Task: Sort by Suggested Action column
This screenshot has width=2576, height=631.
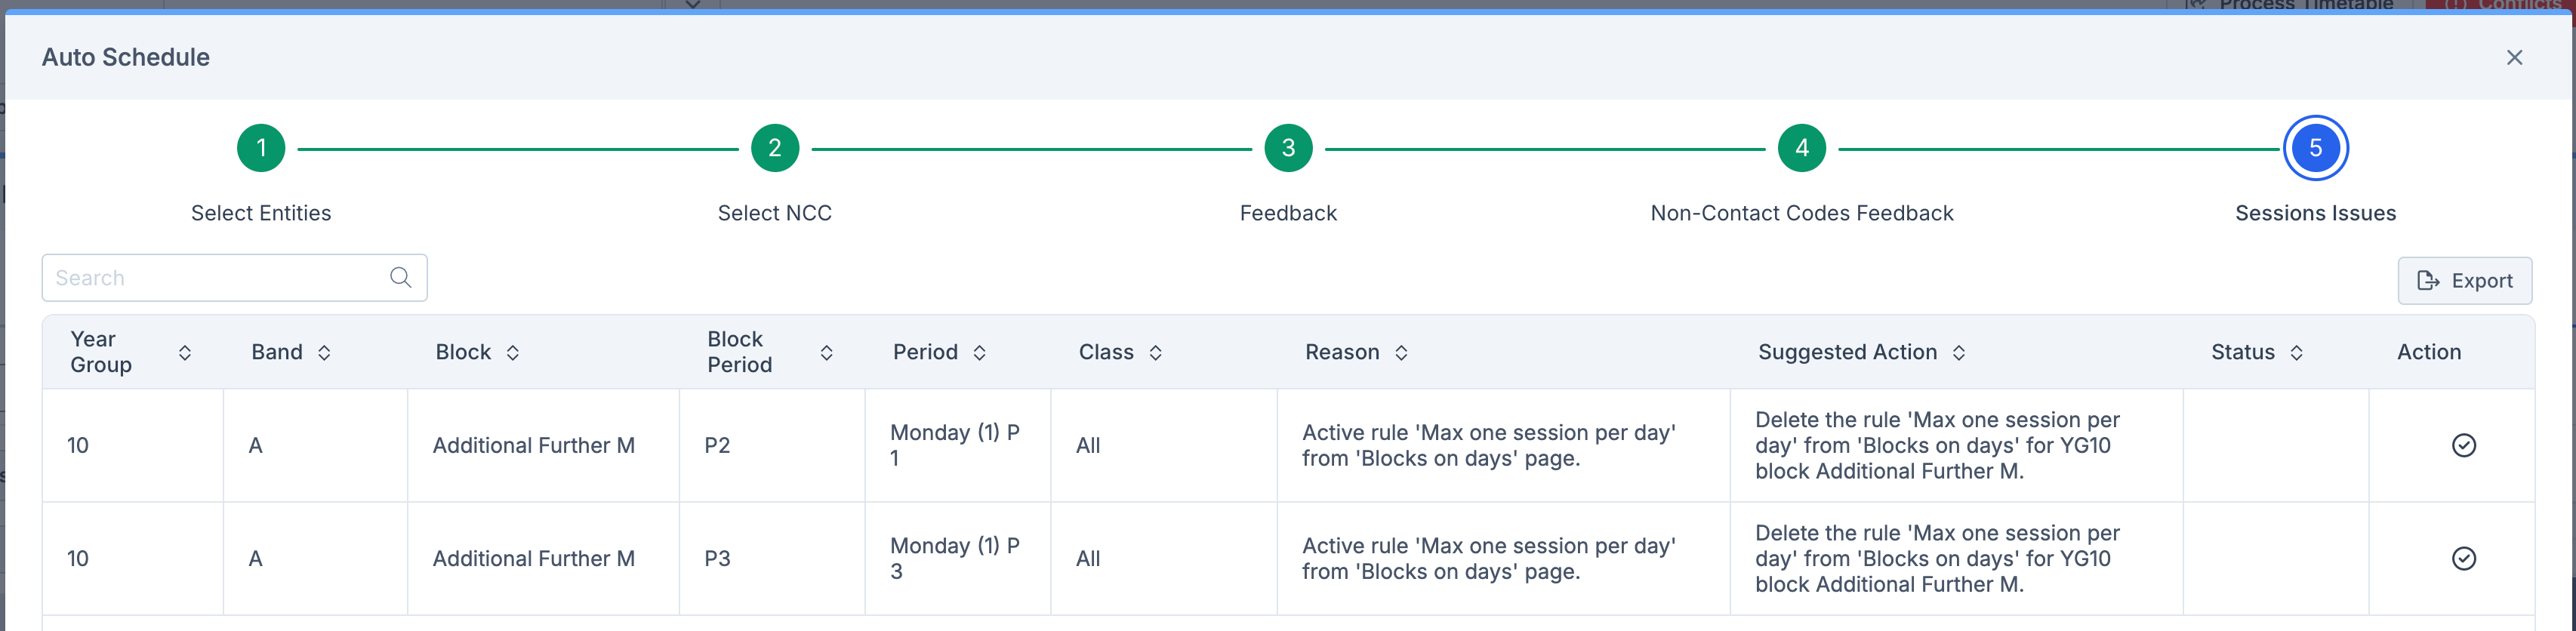Action: (1959, 353)
